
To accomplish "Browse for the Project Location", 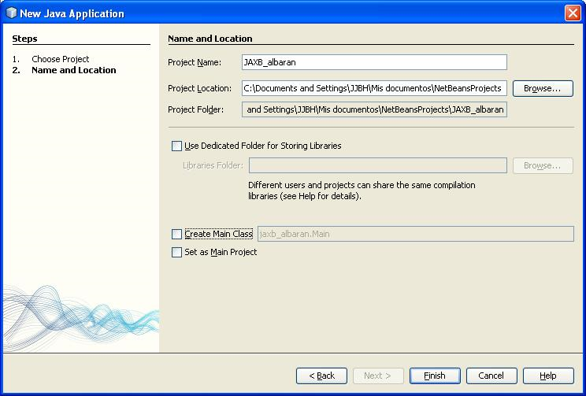I will pyautogui.click(x=543, y=89).
